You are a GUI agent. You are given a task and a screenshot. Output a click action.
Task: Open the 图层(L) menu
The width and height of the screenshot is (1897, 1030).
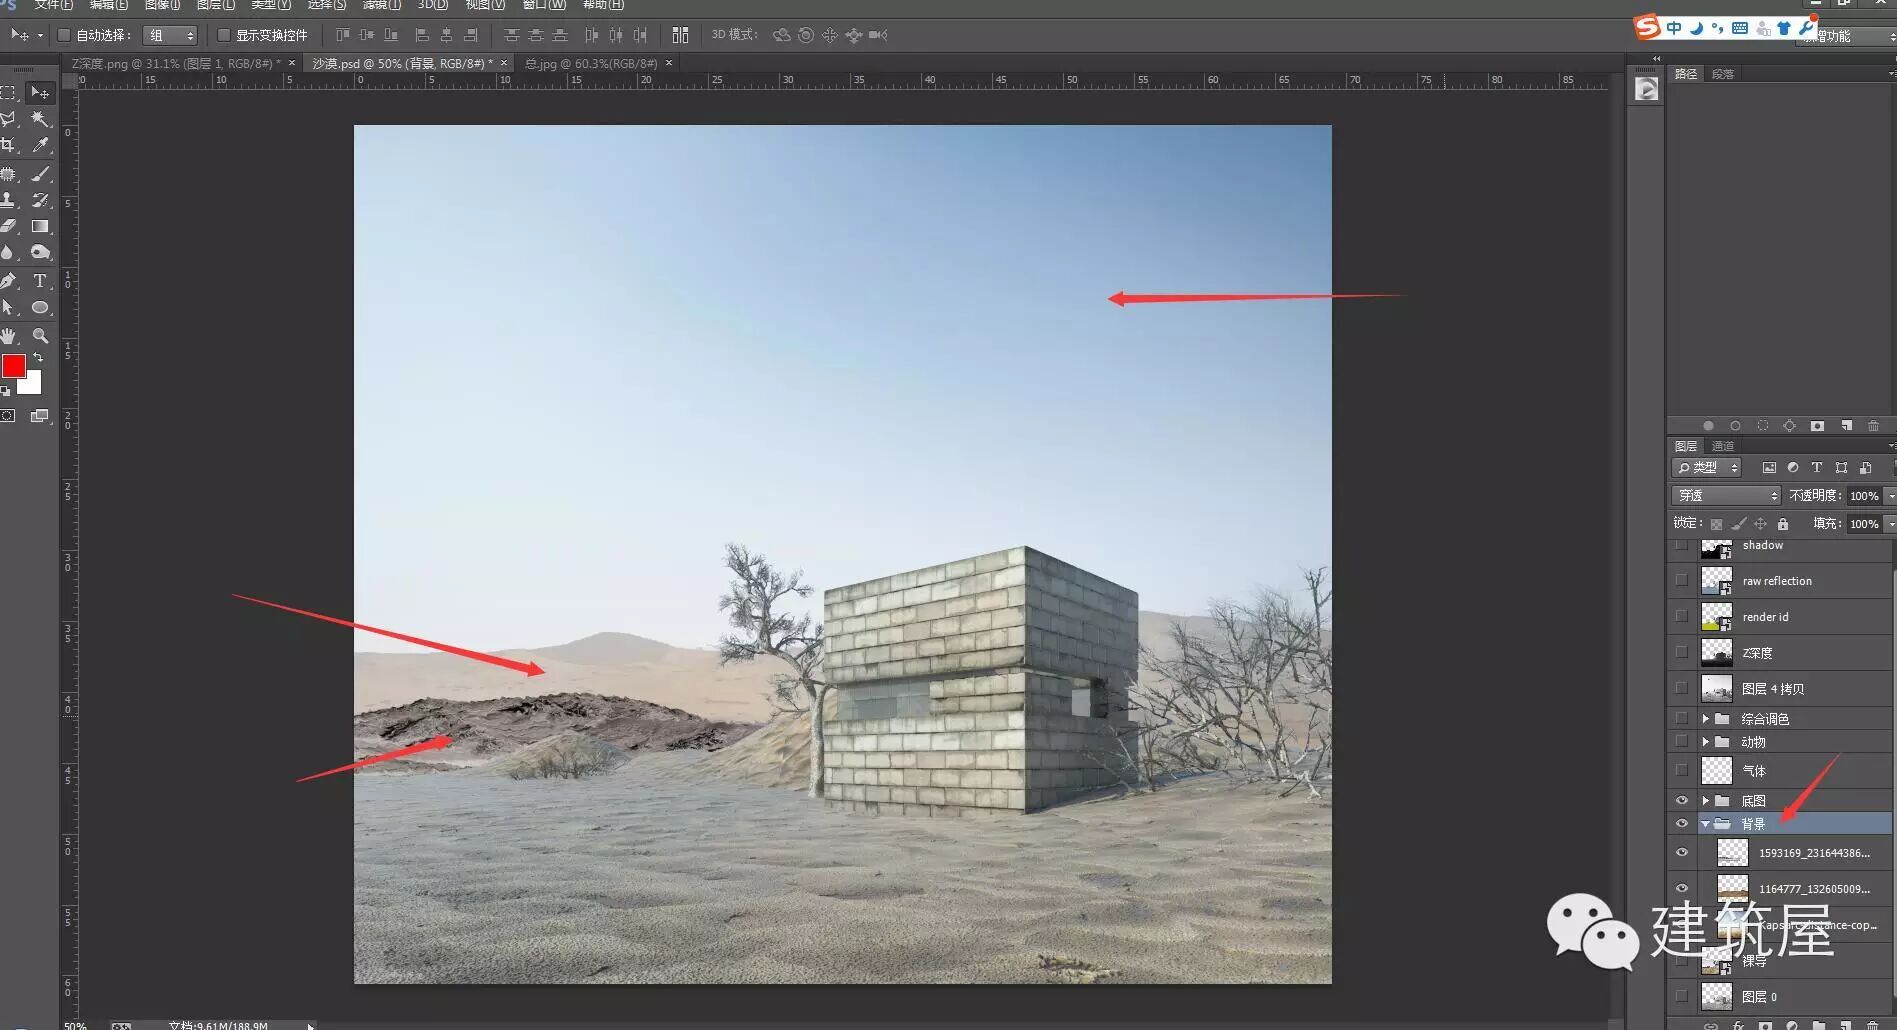pyautogui.click(x=216, y=5)
